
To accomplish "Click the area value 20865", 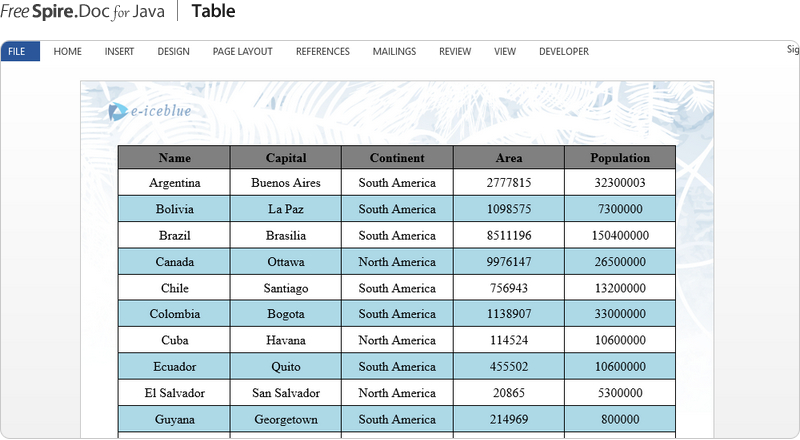I will [x=509, y=393].
